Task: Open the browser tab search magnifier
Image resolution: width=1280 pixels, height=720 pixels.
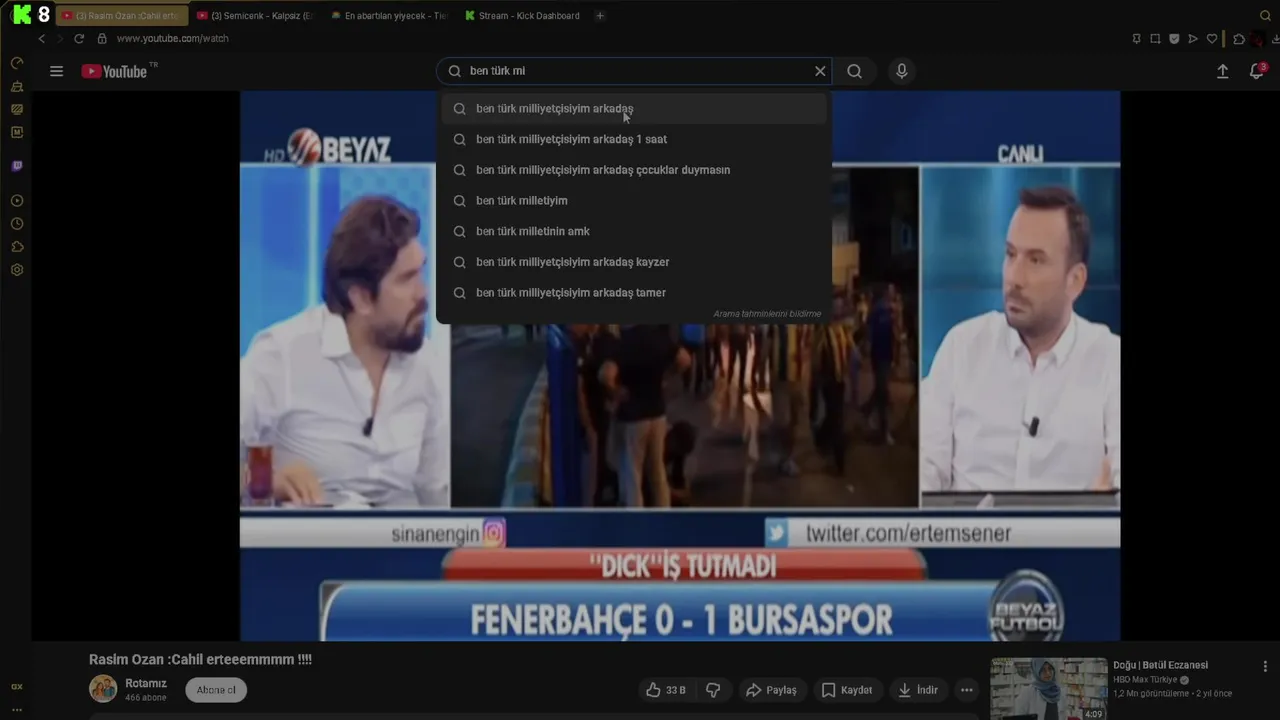Action: coord(1265,16)
